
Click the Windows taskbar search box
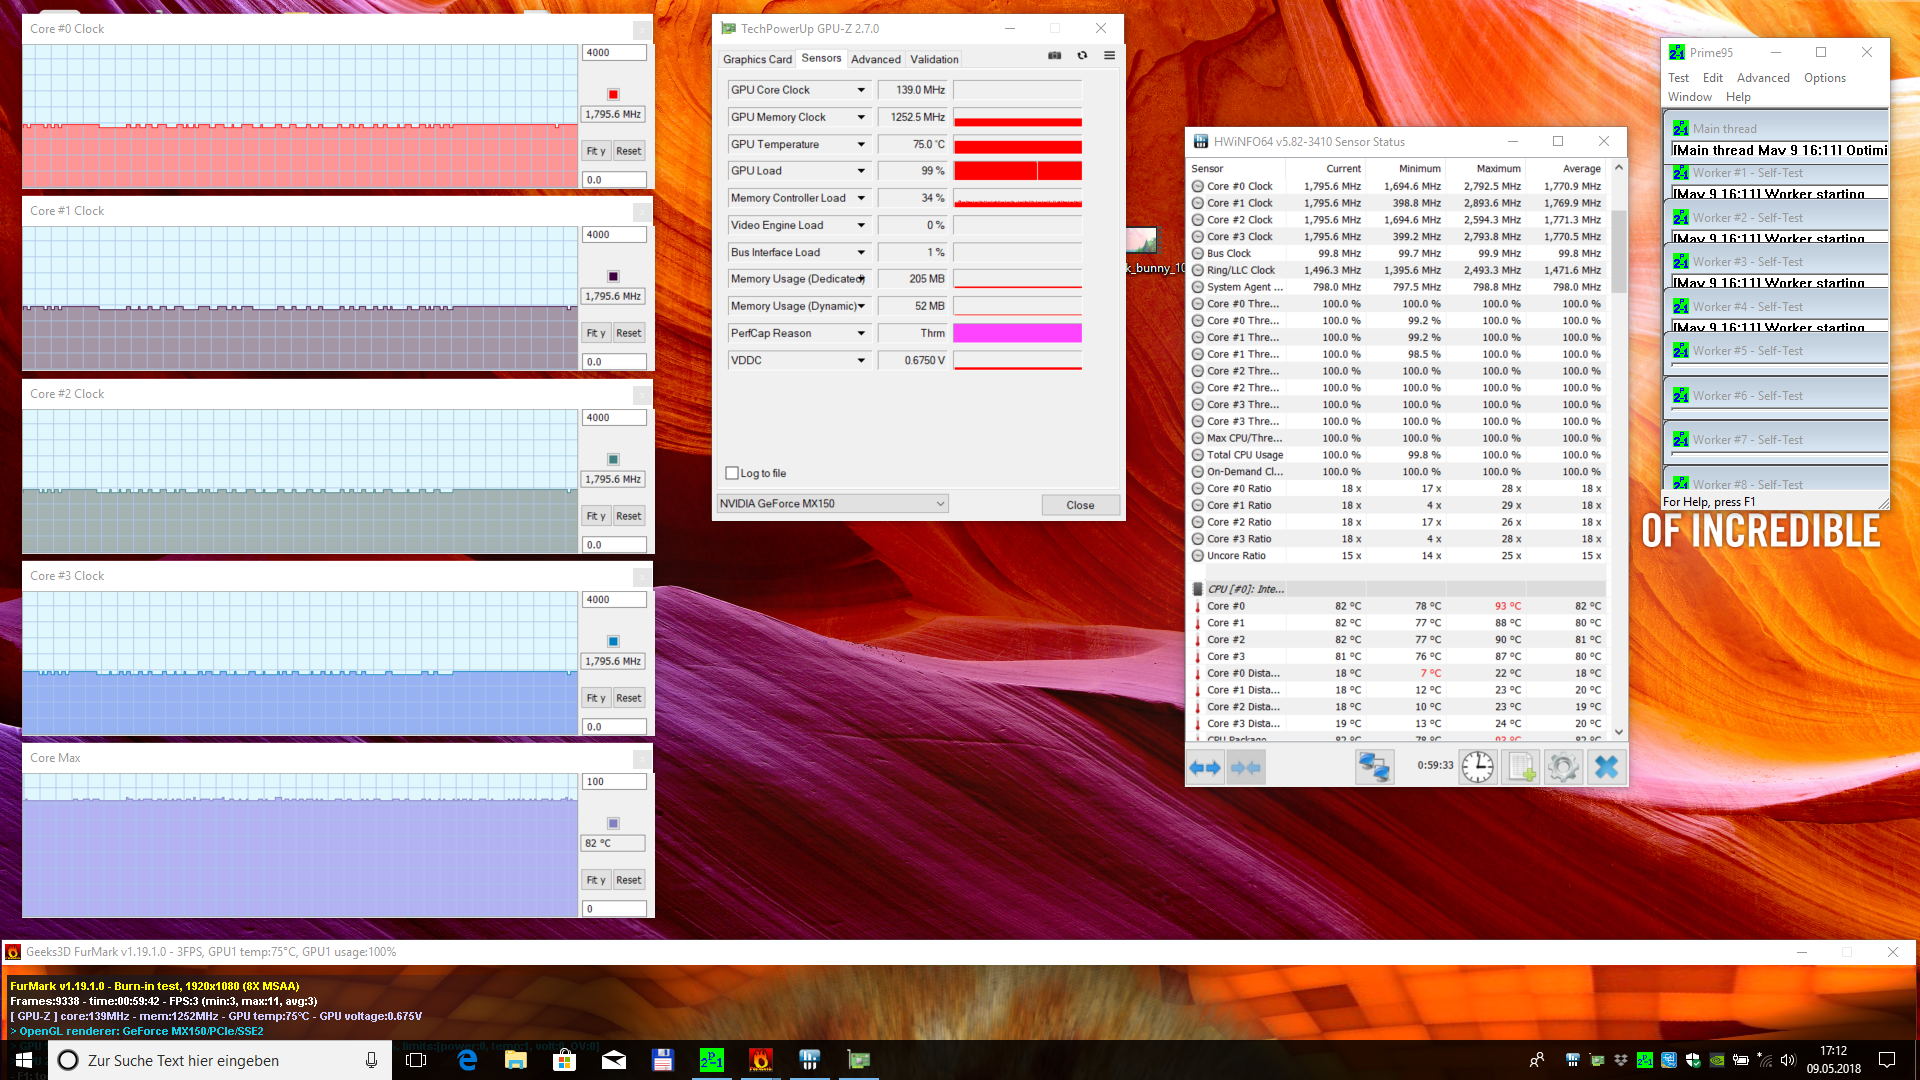[x=218, y=1060]
